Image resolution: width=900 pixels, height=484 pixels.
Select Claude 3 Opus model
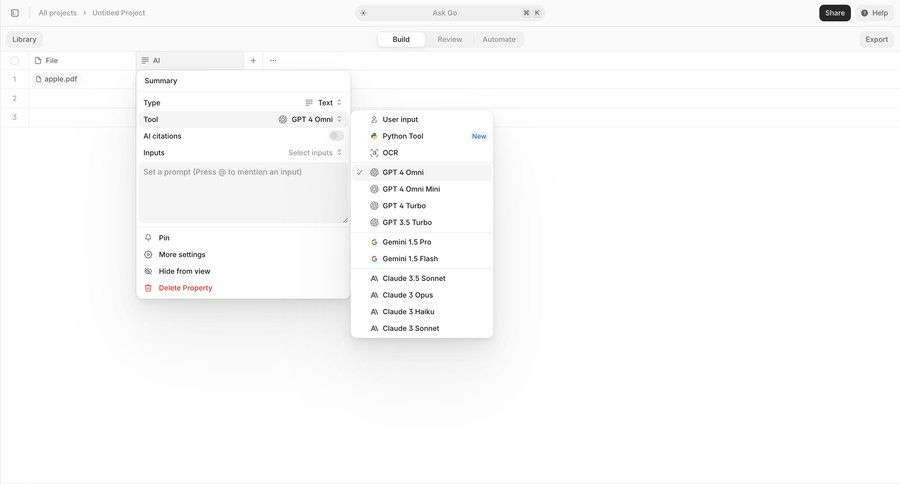tap(422, 295)
